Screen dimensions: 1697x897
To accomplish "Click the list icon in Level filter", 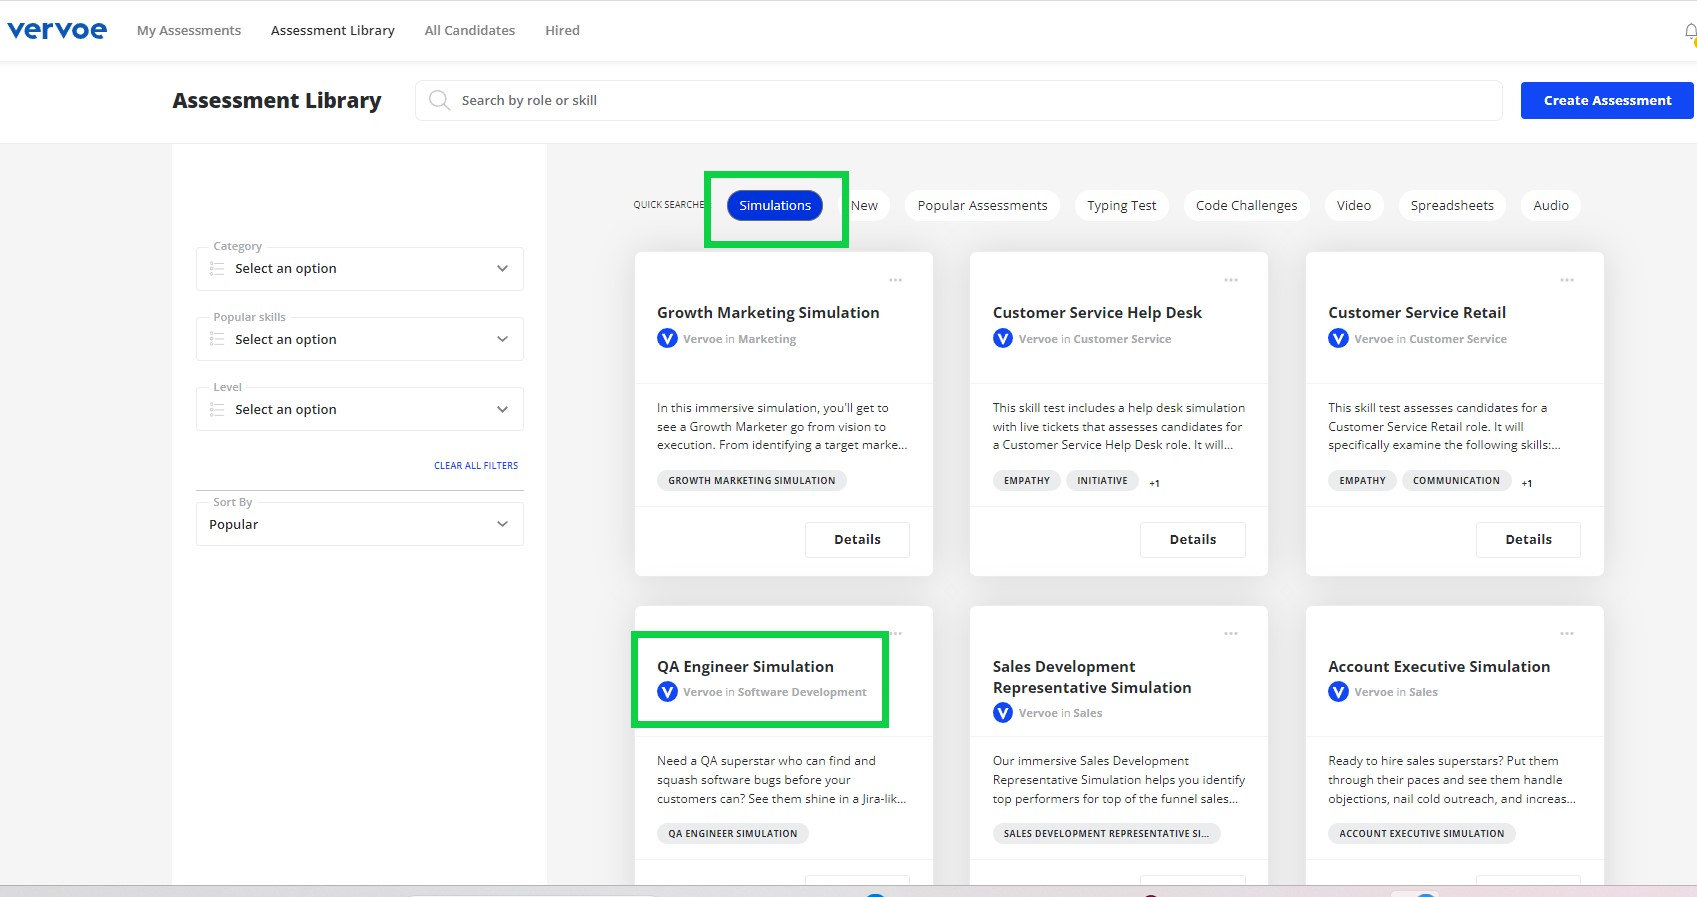I will coord(217,409).
